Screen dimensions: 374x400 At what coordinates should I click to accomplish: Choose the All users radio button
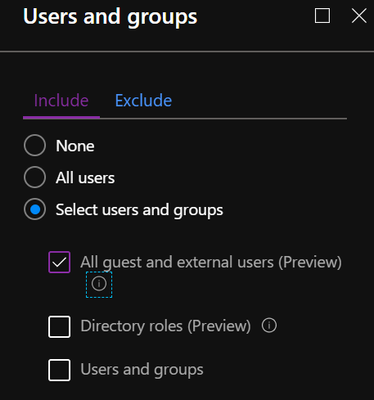[35, 177]
